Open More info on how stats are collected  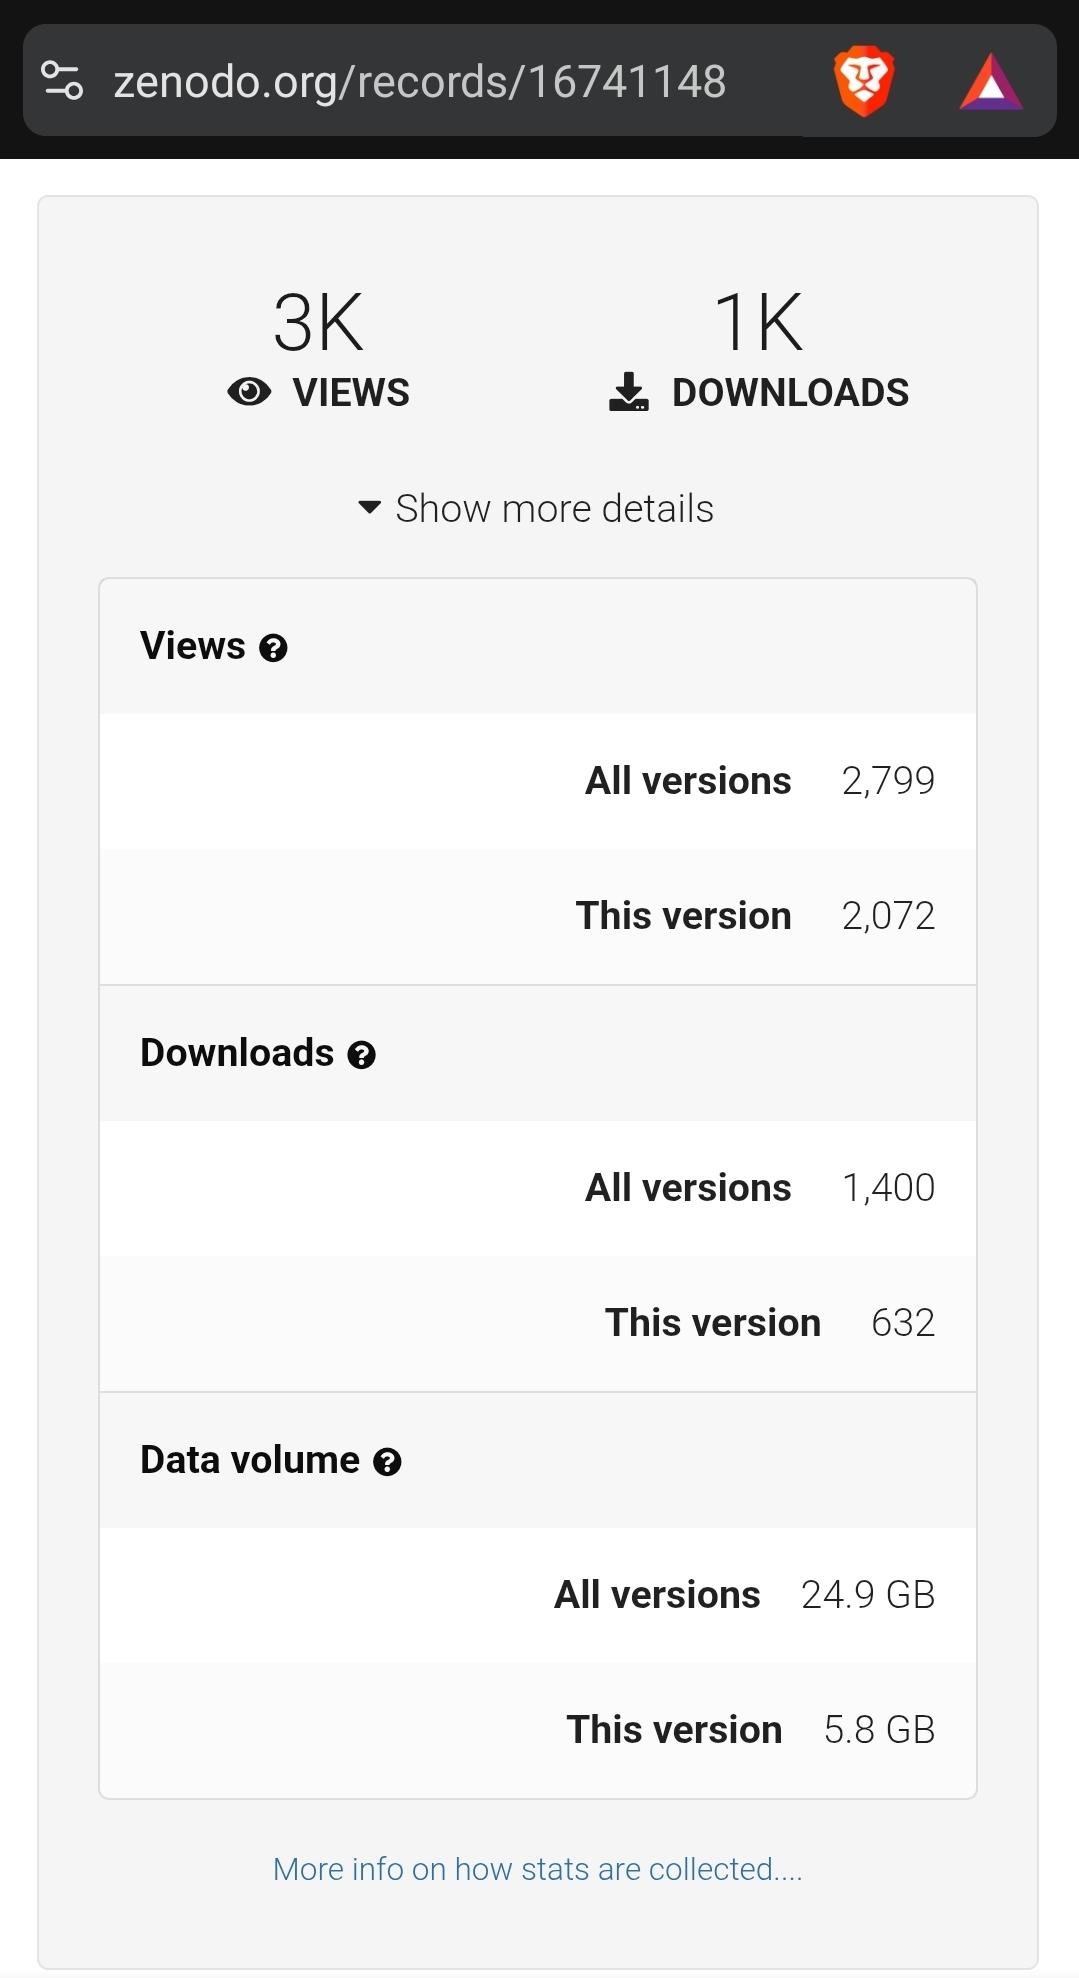537,1869
